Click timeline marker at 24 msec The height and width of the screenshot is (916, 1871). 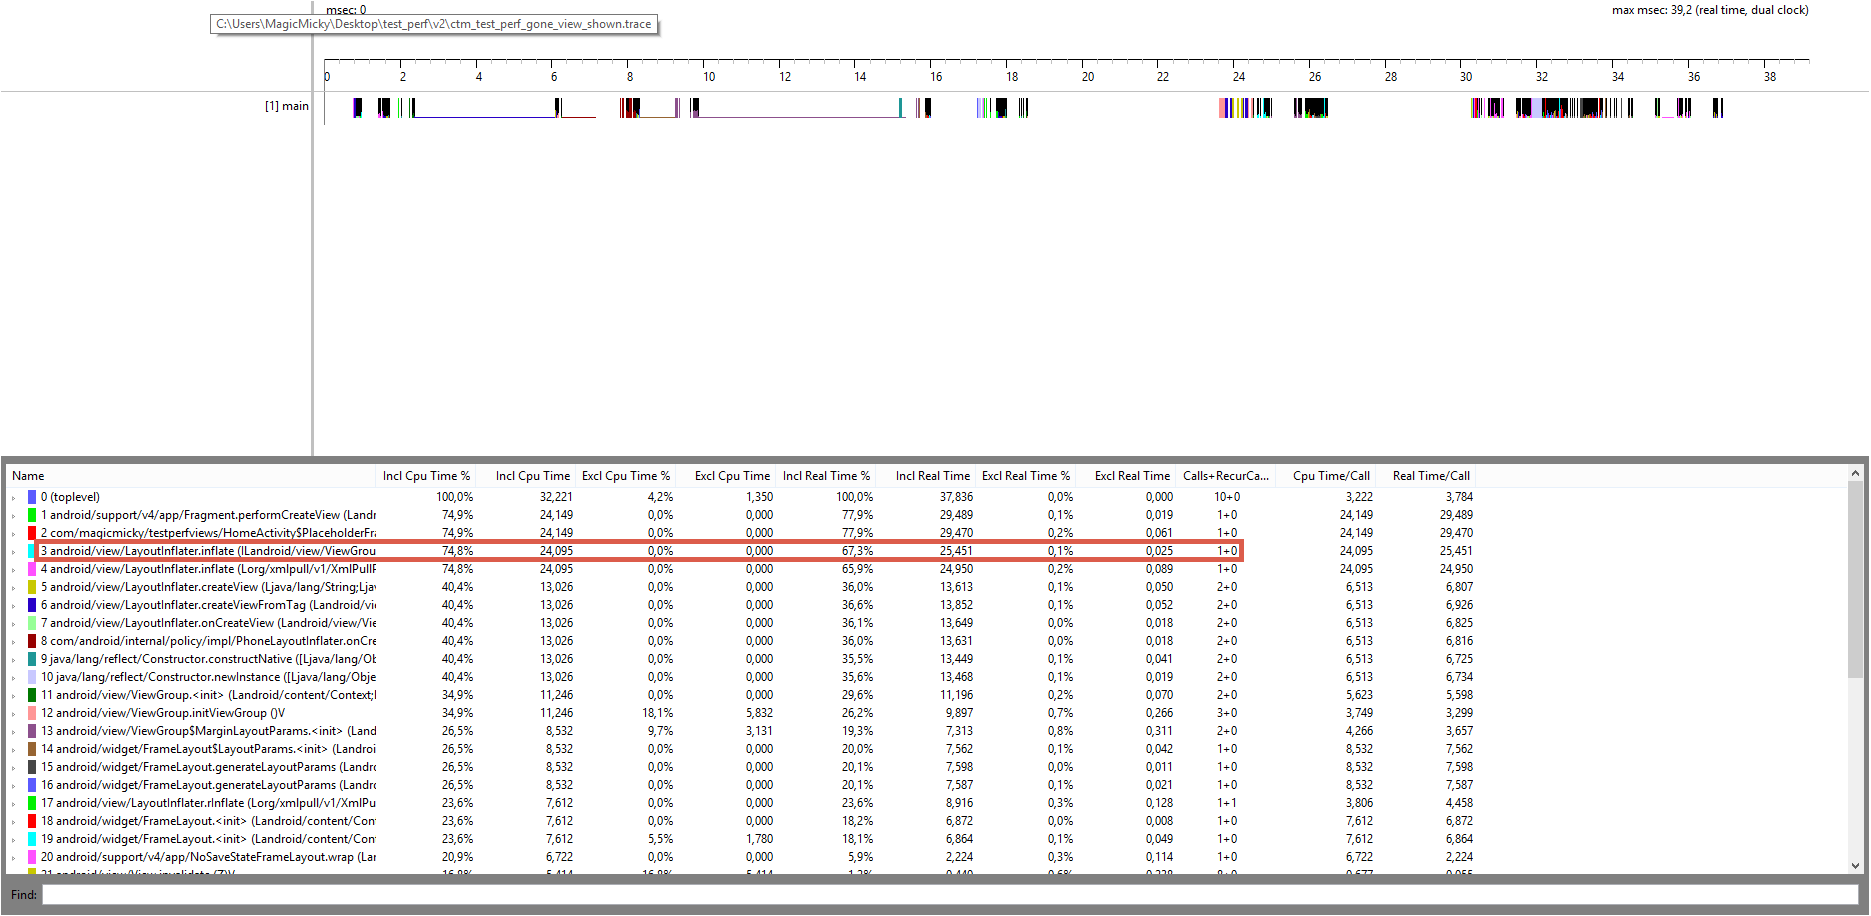tap(1239, 77)
